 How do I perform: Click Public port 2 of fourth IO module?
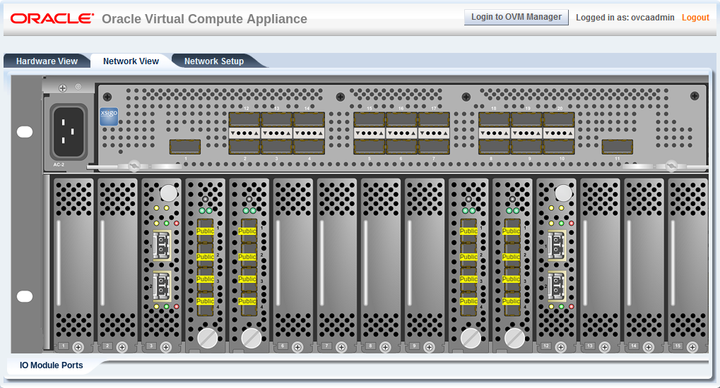[205, 257]
